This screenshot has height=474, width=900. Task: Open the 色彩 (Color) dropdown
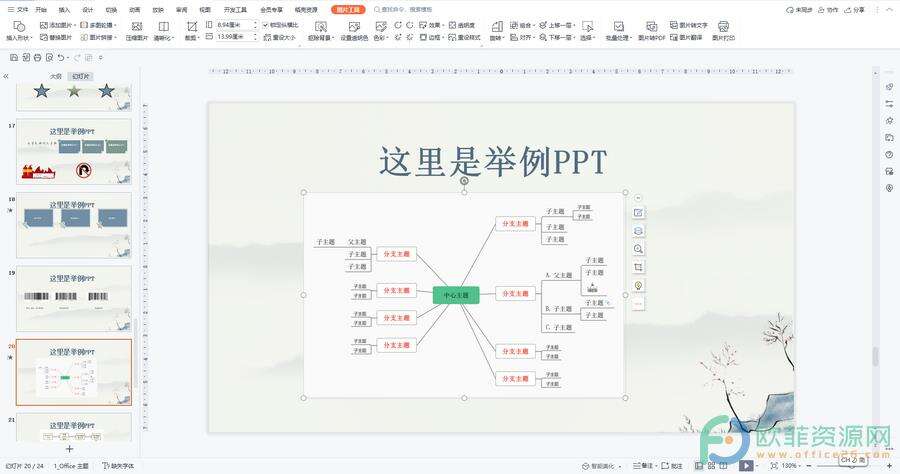[x=381, y=31]
